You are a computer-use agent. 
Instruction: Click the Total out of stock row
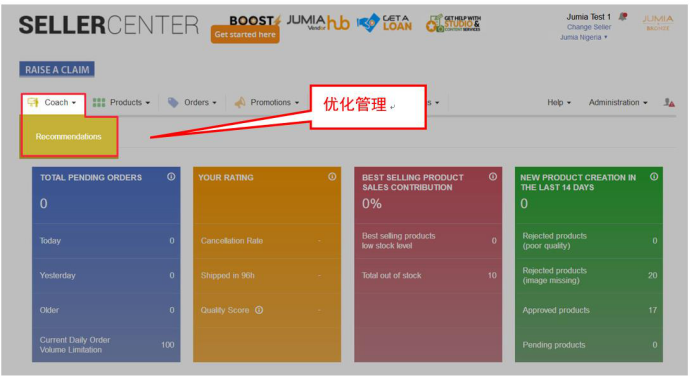coord(428,276)
